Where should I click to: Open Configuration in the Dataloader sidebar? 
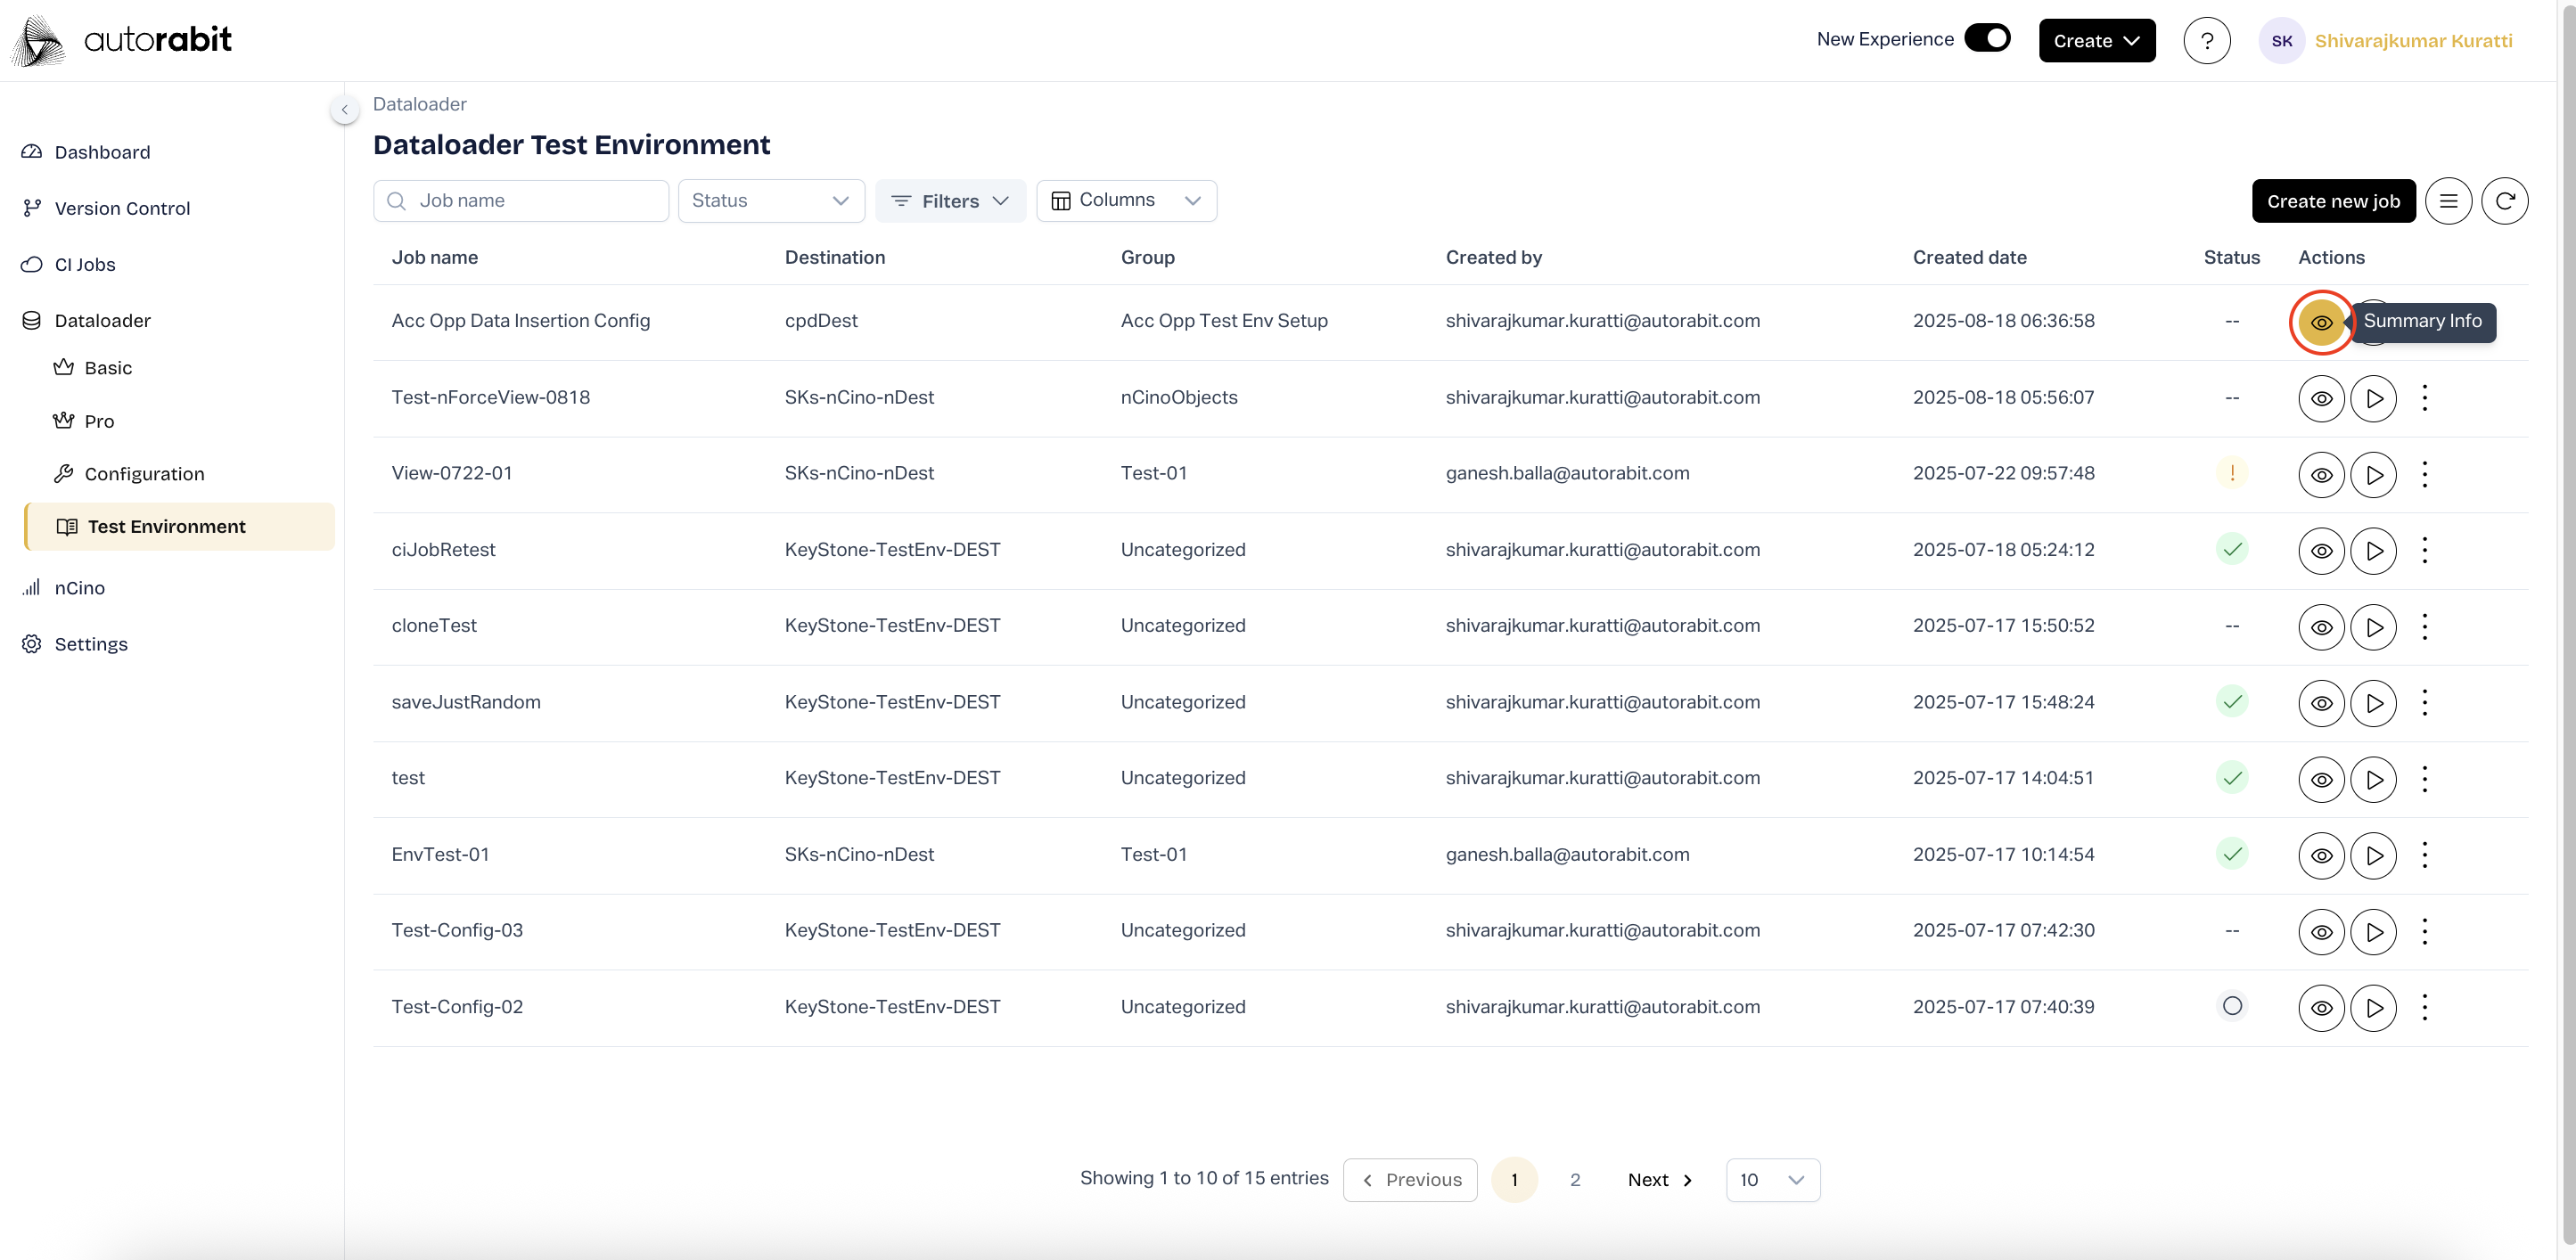(144, 474)
